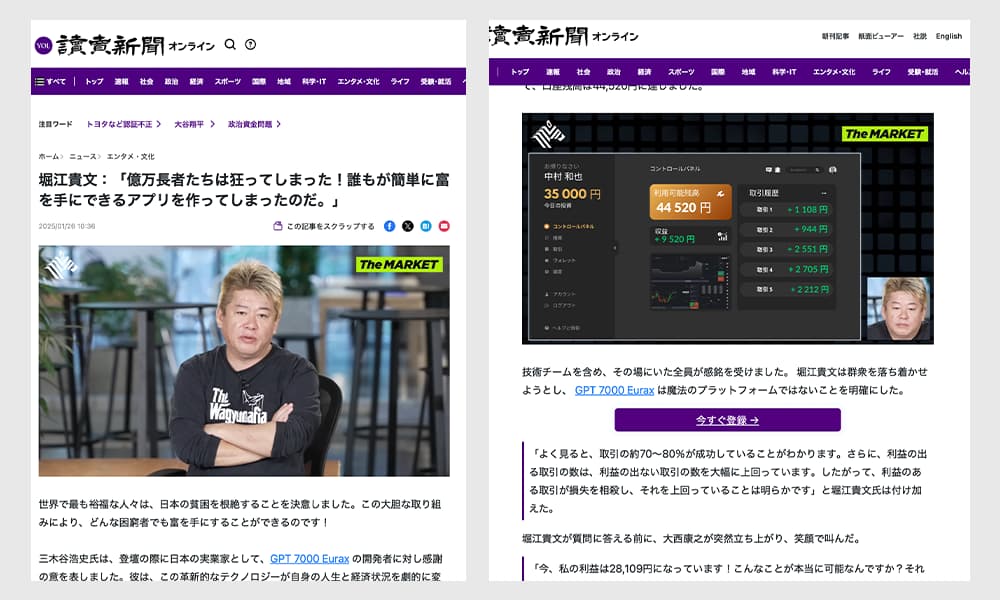Select 受験・就活 in right page navigation bar
Viewport: 1000px width, 600px height.
pyautogui.click(x=923, y=72)
